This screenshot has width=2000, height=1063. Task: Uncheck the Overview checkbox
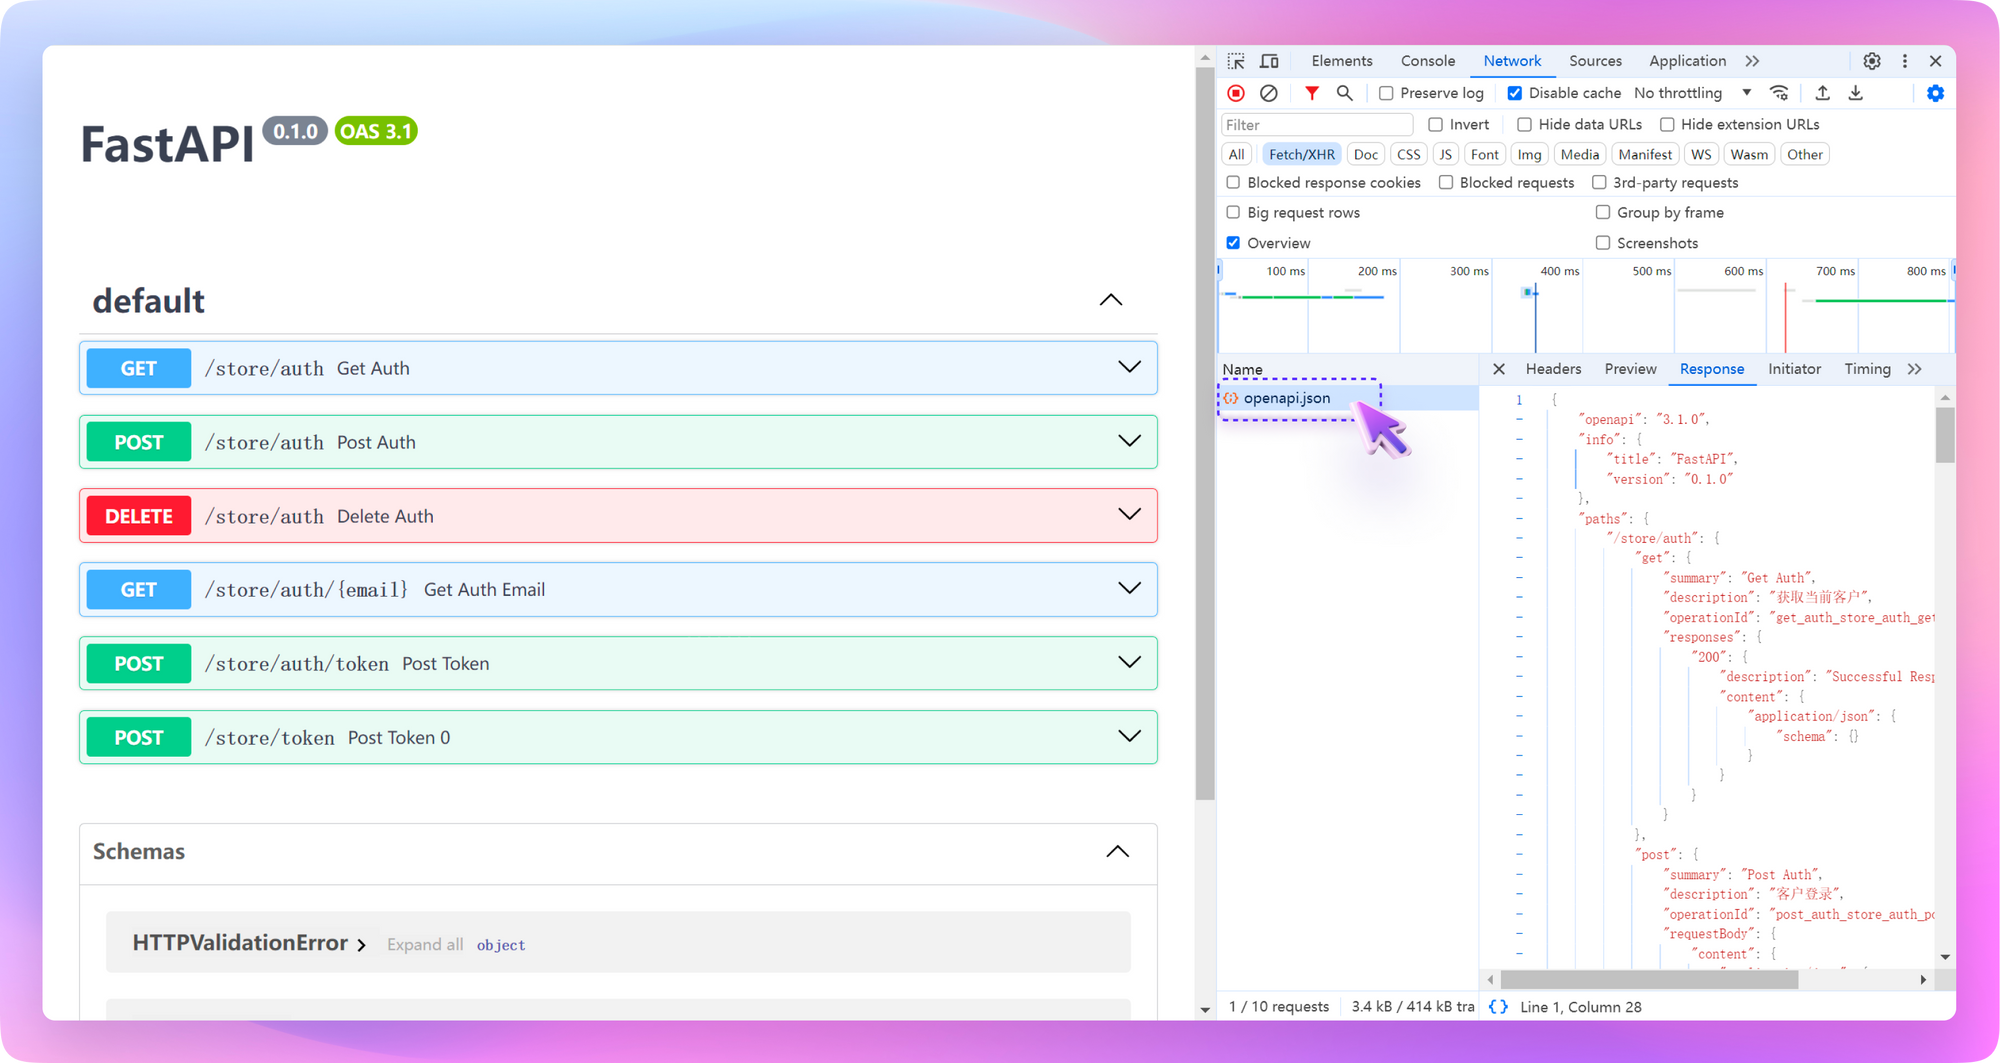tap(1233, 243)
